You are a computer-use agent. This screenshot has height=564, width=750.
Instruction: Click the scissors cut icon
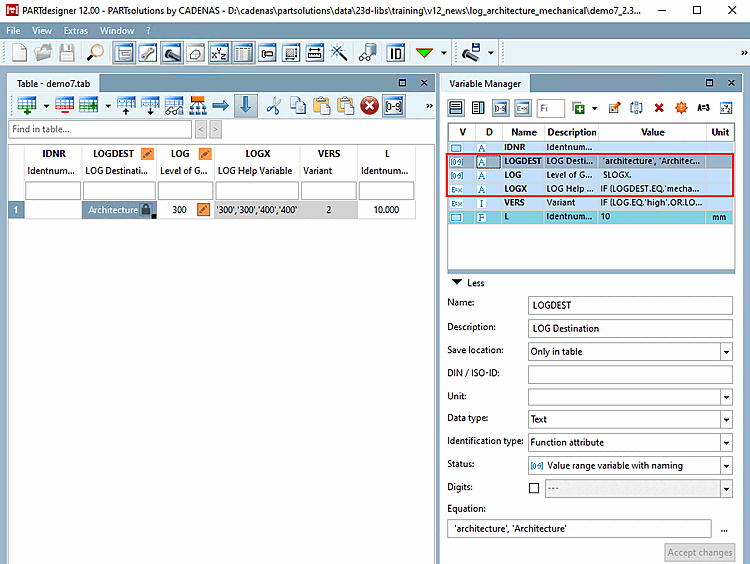[273, 104]
